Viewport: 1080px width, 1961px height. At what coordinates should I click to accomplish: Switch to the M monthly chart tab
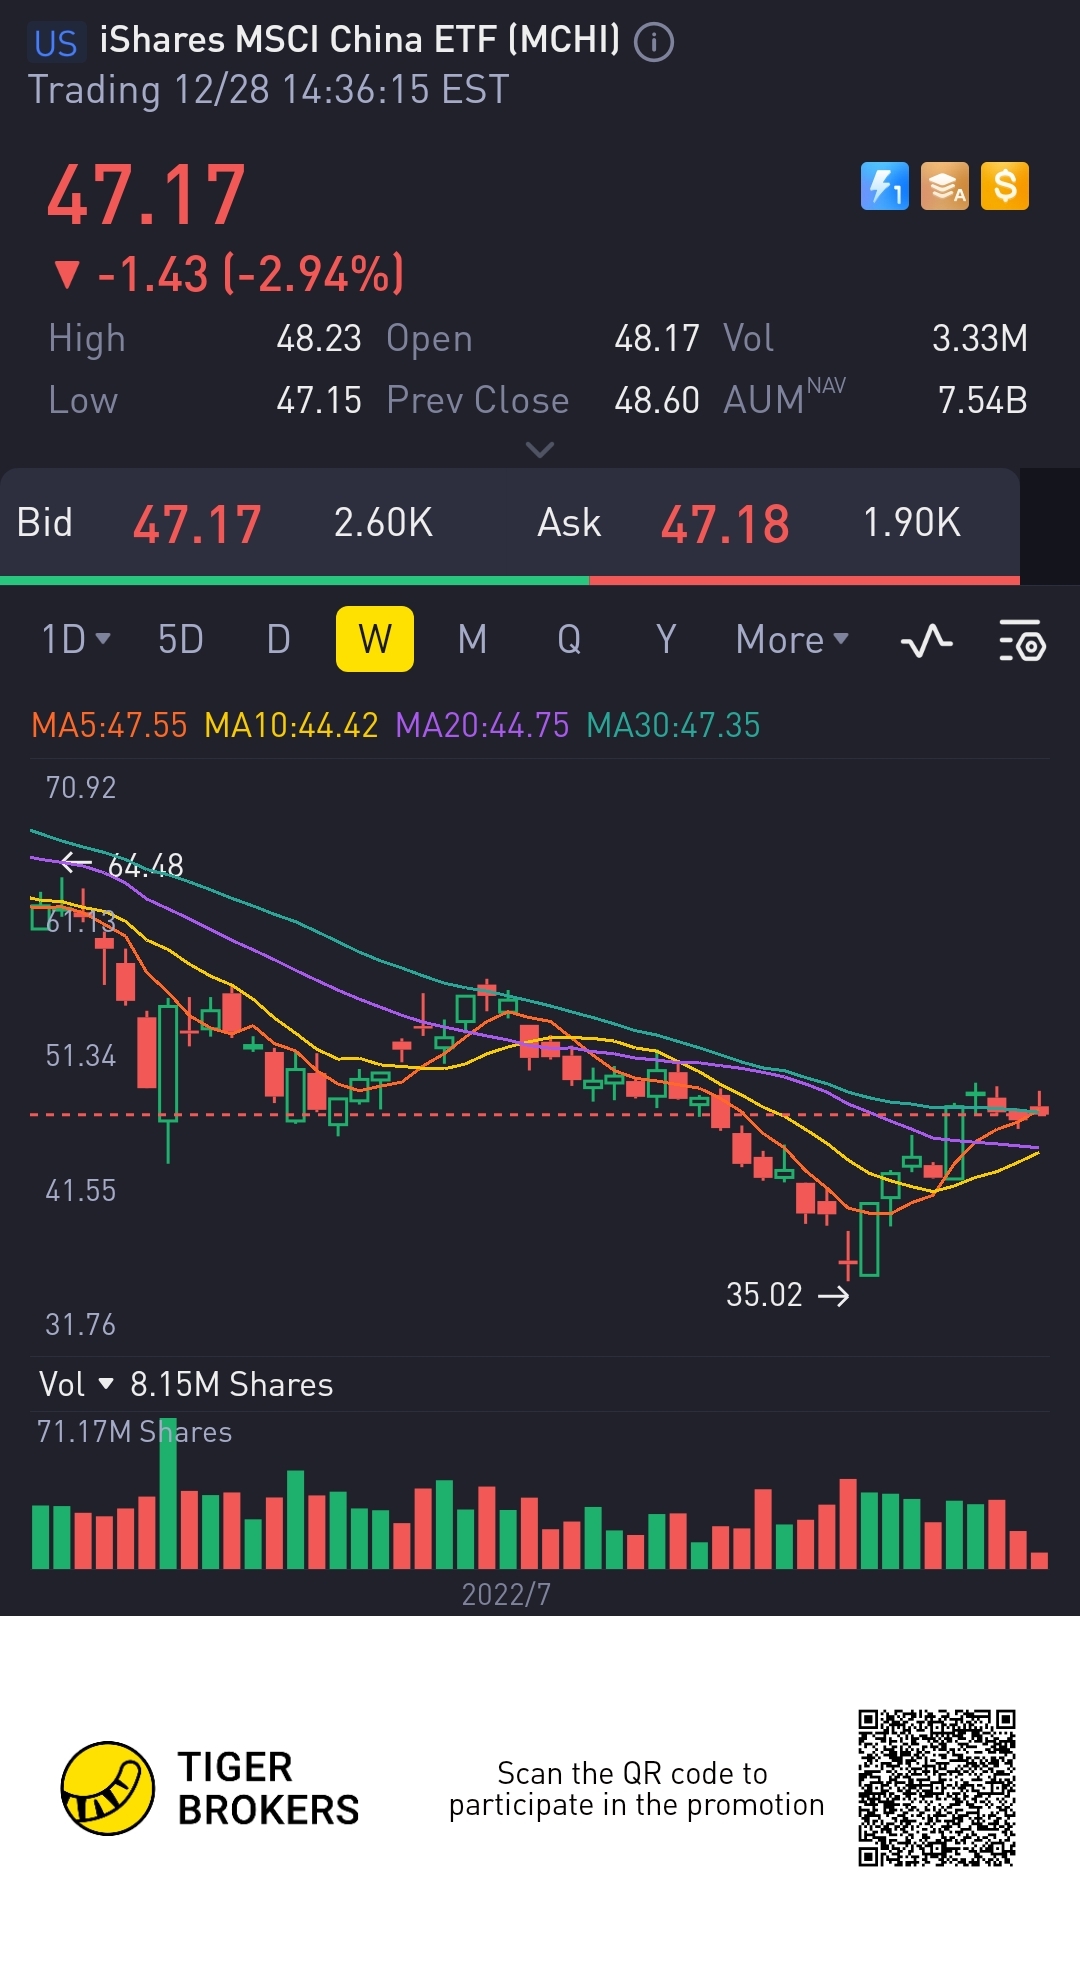(472, 639)
